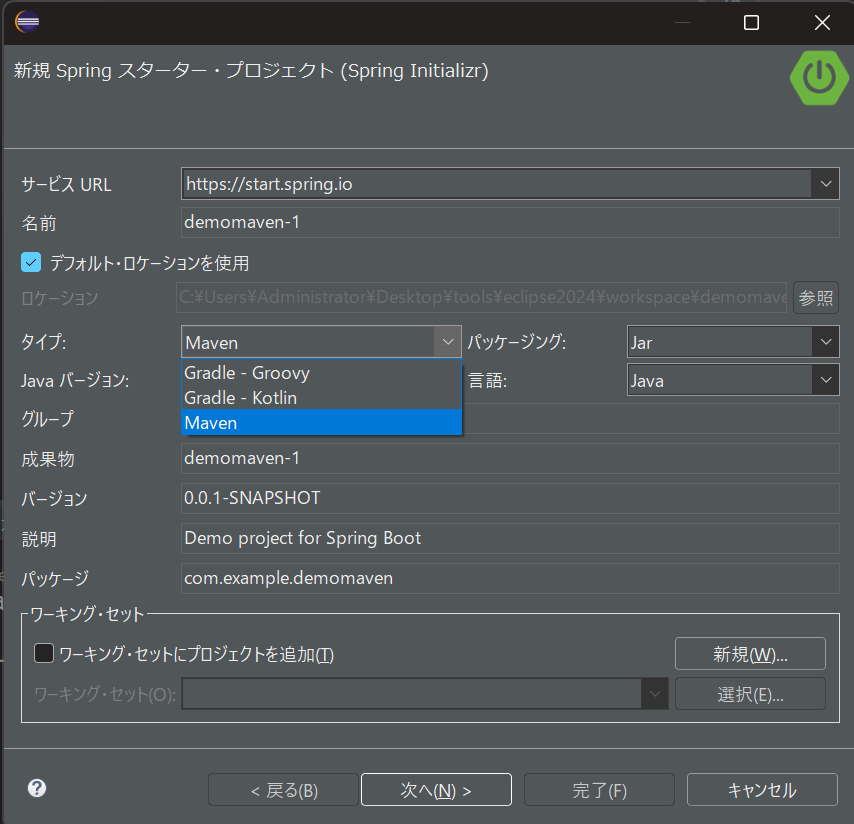Screen dimensions: 854x824
Task: Click the サービス URL text https://start.spring.io
Action: click(x=269, y=184)
